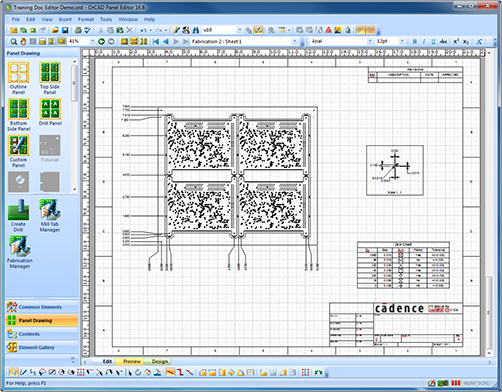Toggle bold text formatting
The height and width of the screenshot is (392, 502).
pos(415,41)
